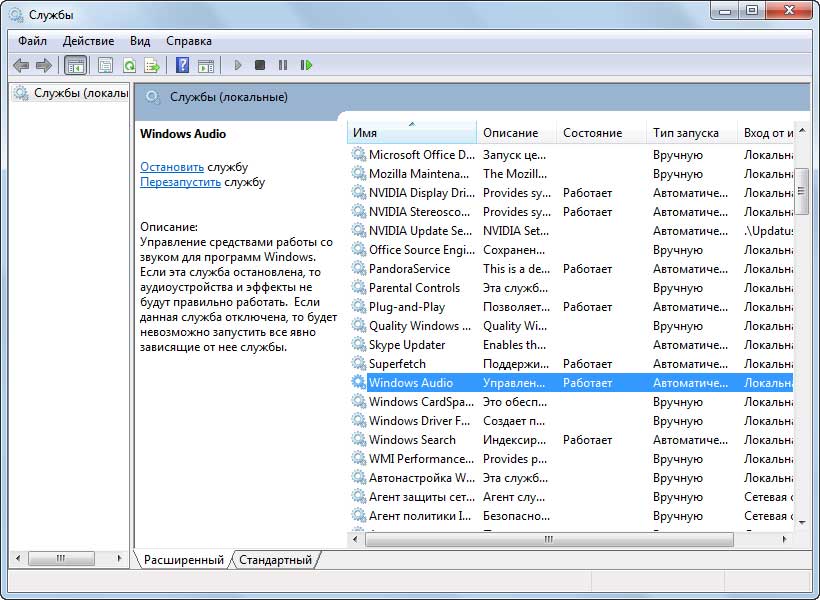
Task: Click the Back arrow in toolbar
Action: tap(21, 65)
